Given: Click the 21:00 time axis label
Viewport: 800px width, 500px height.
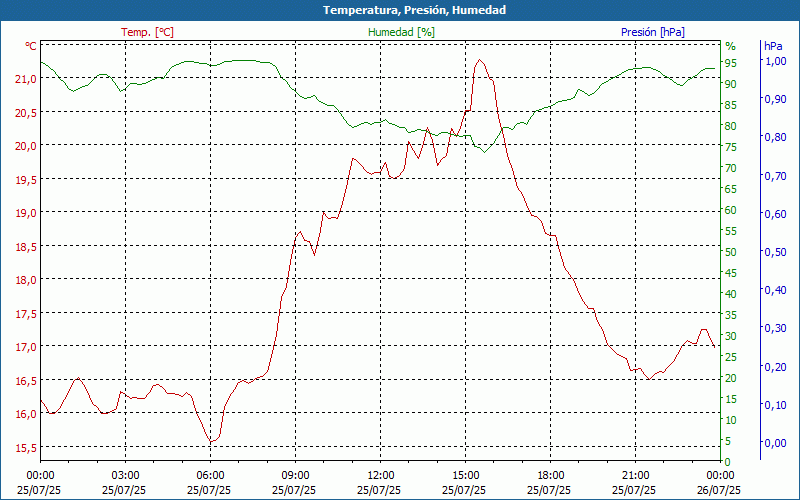Looking at the screenshot, I should pyautogui.click(x=636, y=476).
